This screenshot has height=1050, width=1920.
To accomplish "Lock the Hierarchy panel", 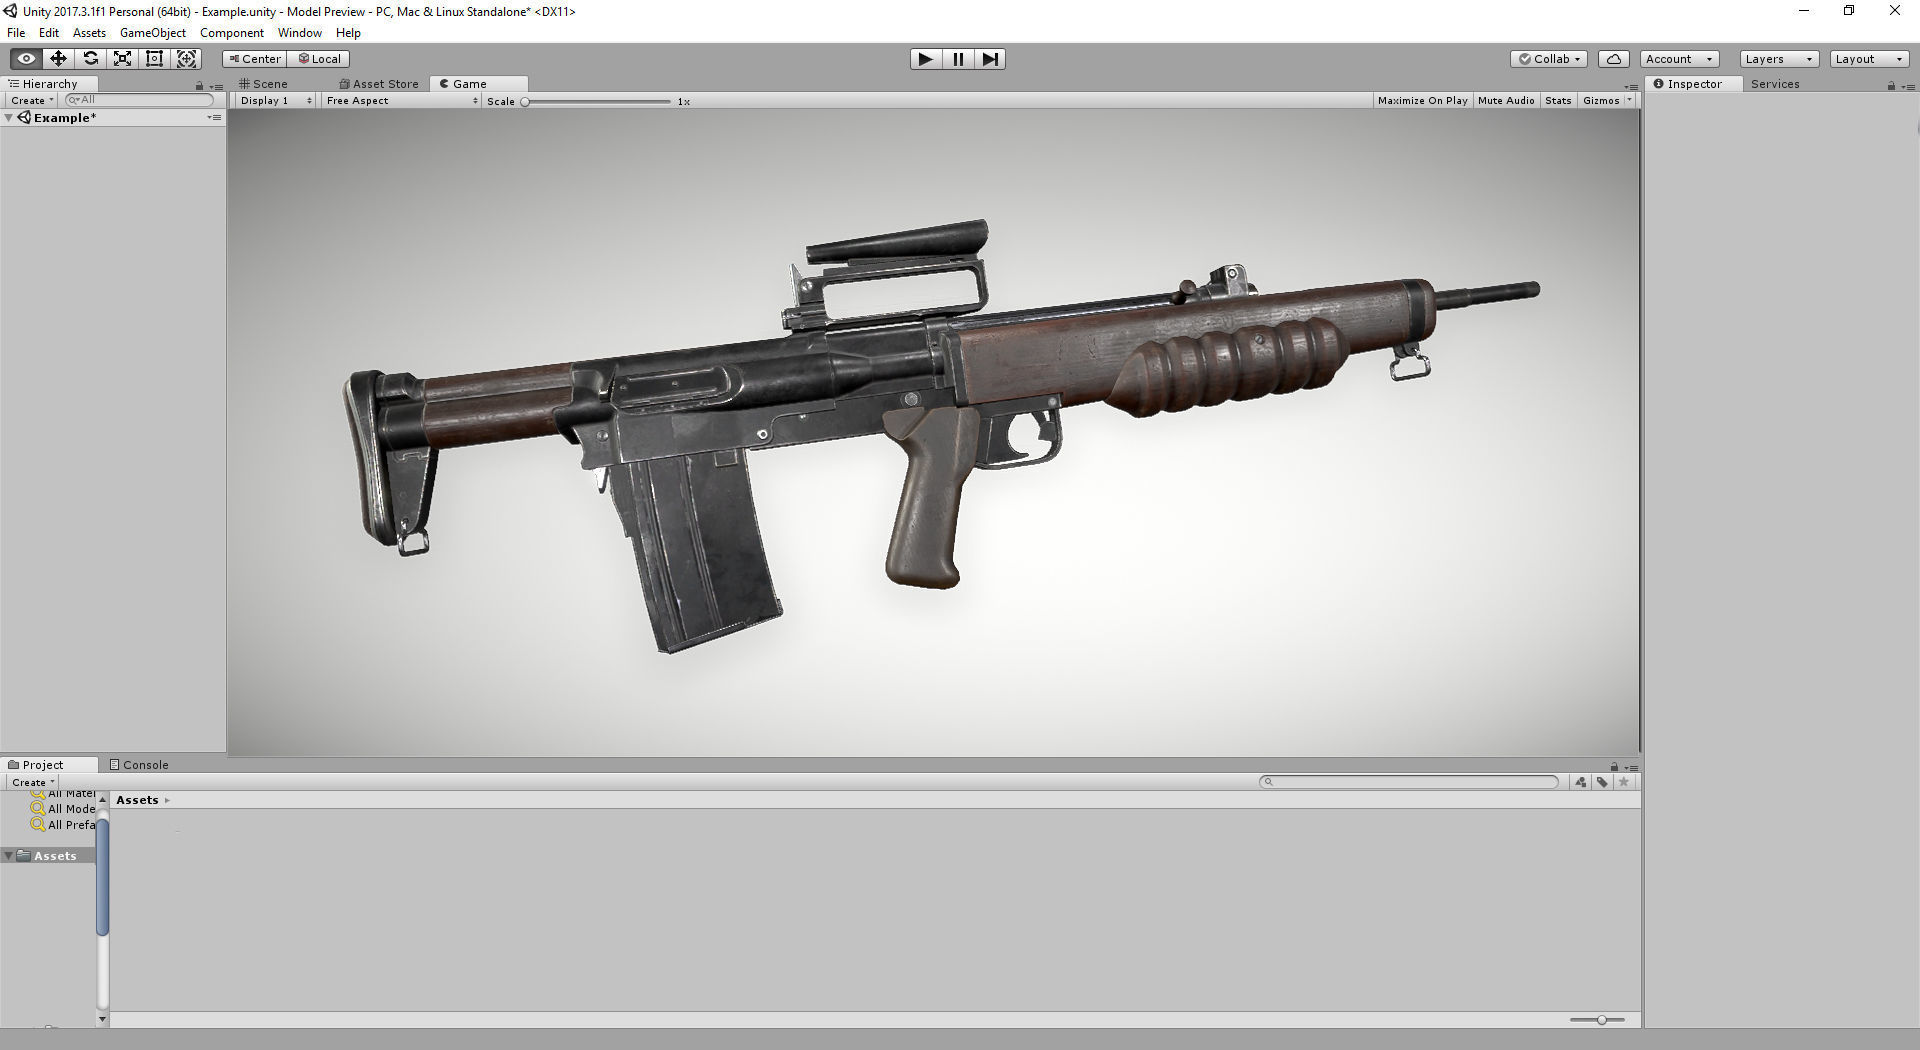I will pyautogui.click(x=199, y=86).
